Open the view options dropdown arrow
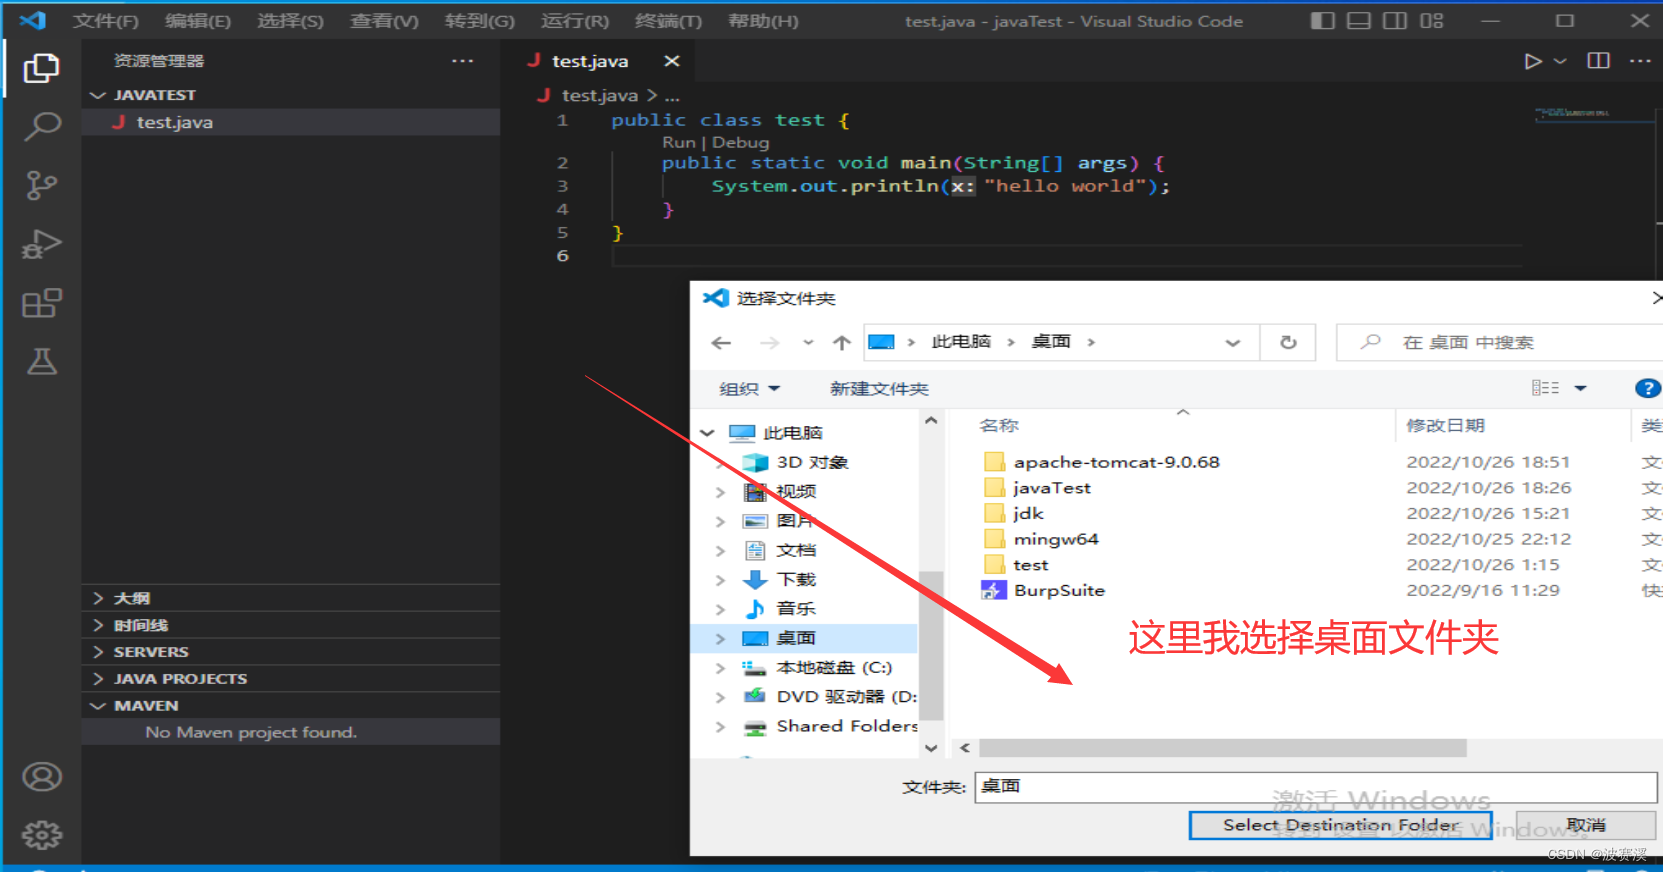This screenshot has width=1663, height=872. (x=1581, y=389)
